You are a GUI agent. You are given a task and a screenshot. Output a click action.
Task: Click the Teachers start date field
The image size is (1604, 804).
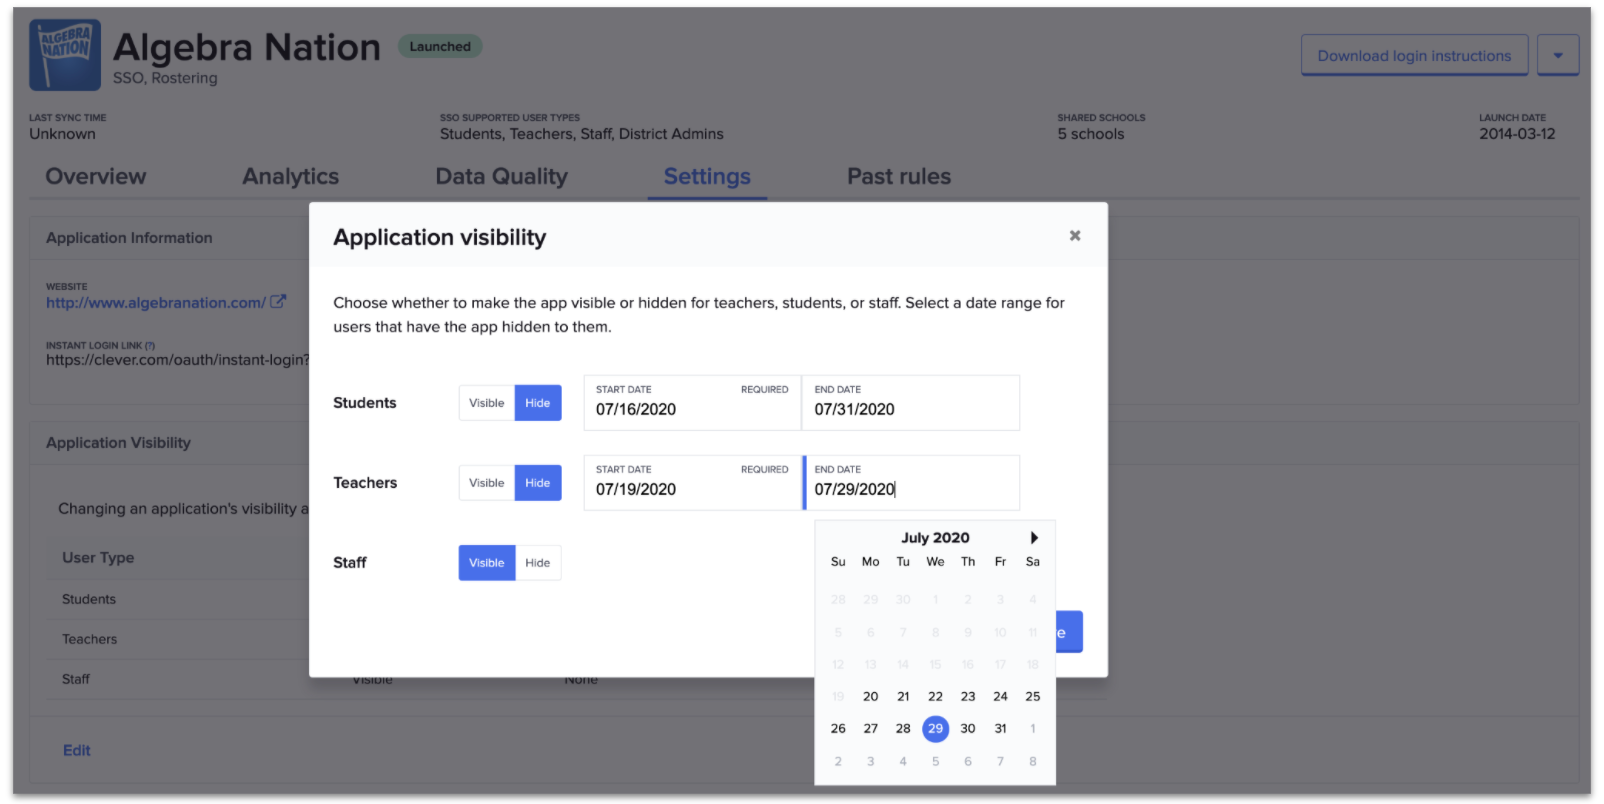pos(692,483)
